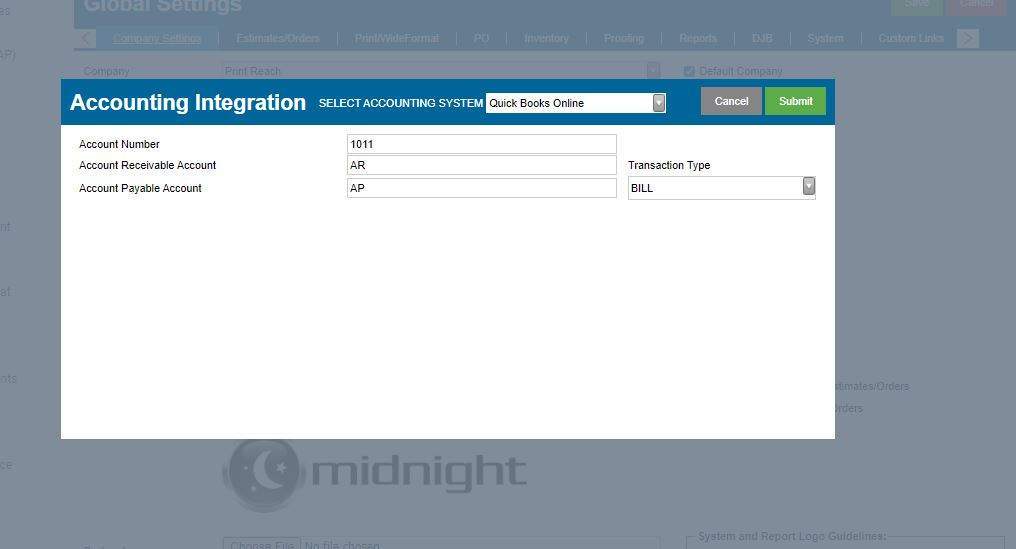This screenshot has width=1016, height=549.
Task: Click the right tab-scroll arrow icon
Action: coord(967,38)
